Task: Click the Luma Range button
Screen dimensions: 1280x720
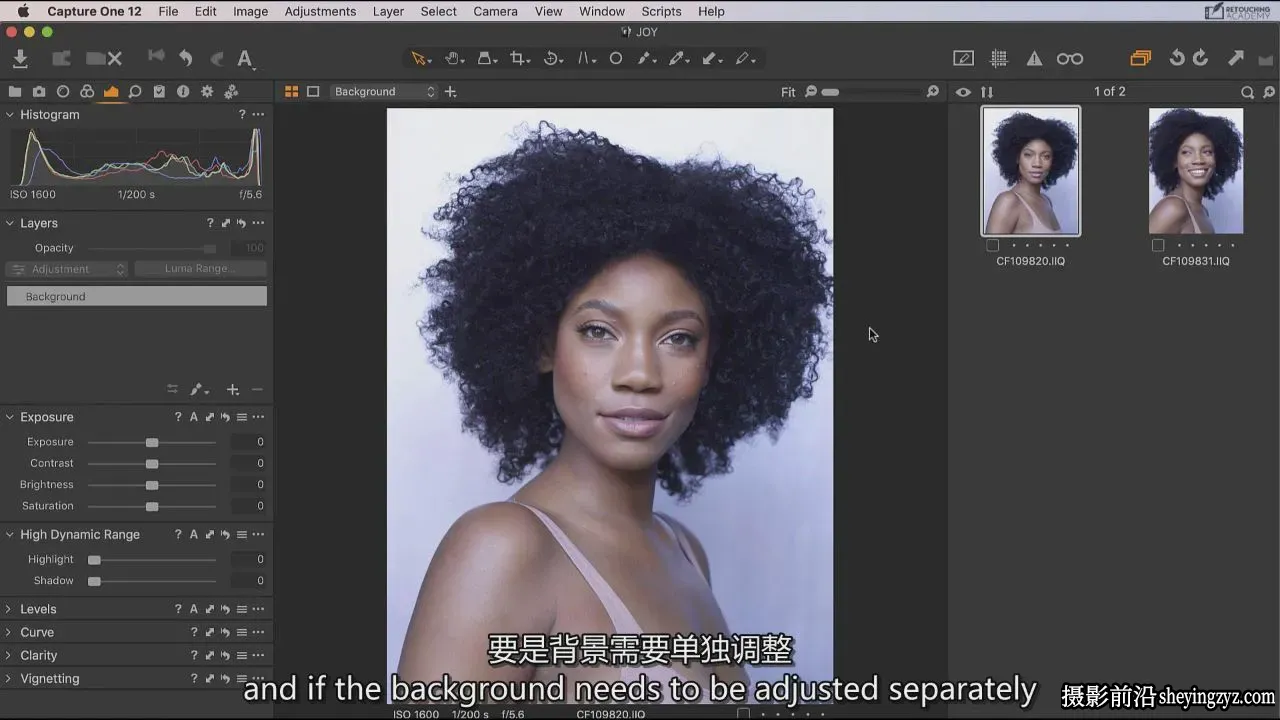Action: pyautogui.click(x=201, y=269)
